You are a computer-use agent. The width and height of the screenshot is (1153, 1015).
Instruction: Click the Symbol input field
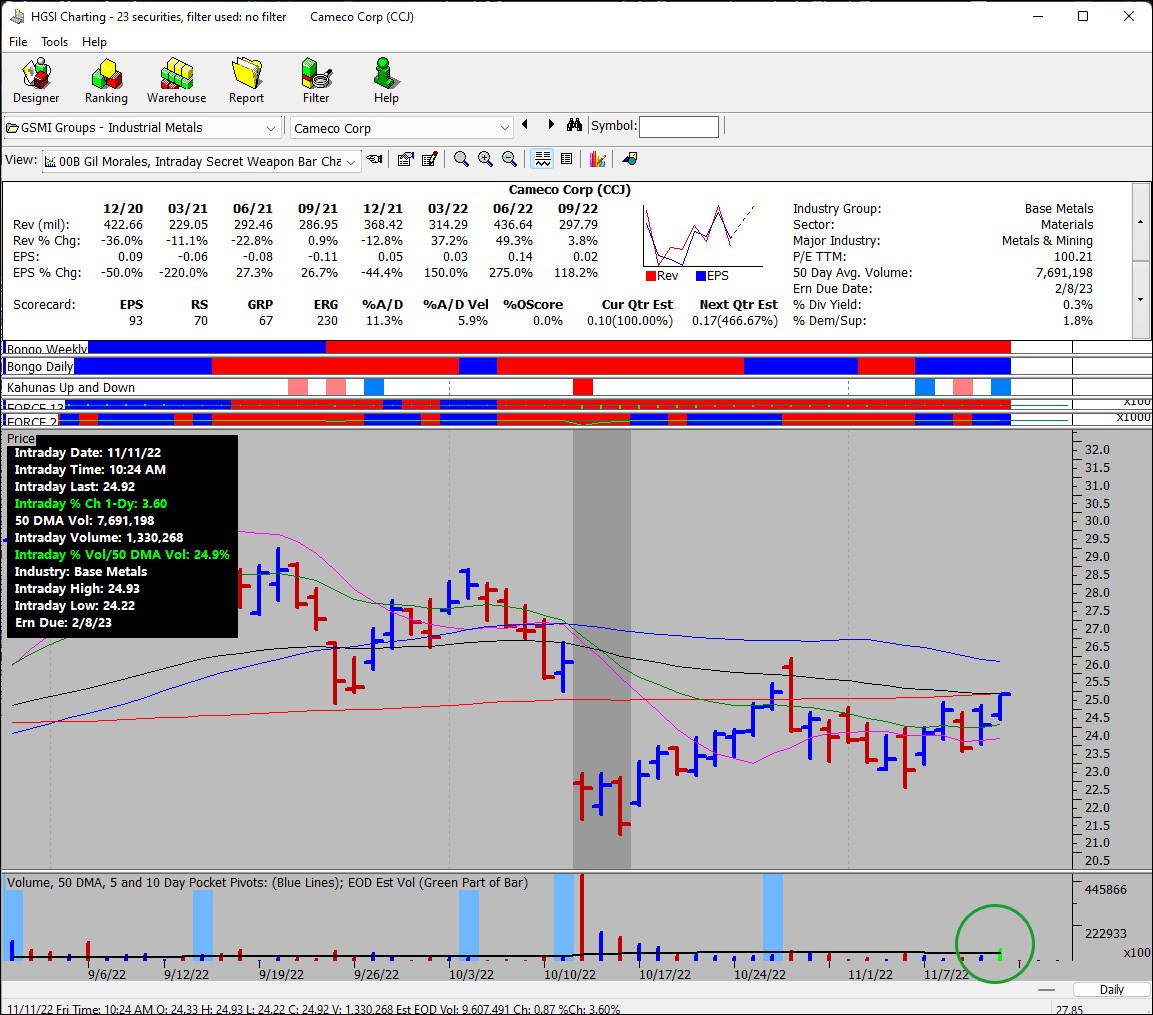pyautogui.click(x=679, y=127)
